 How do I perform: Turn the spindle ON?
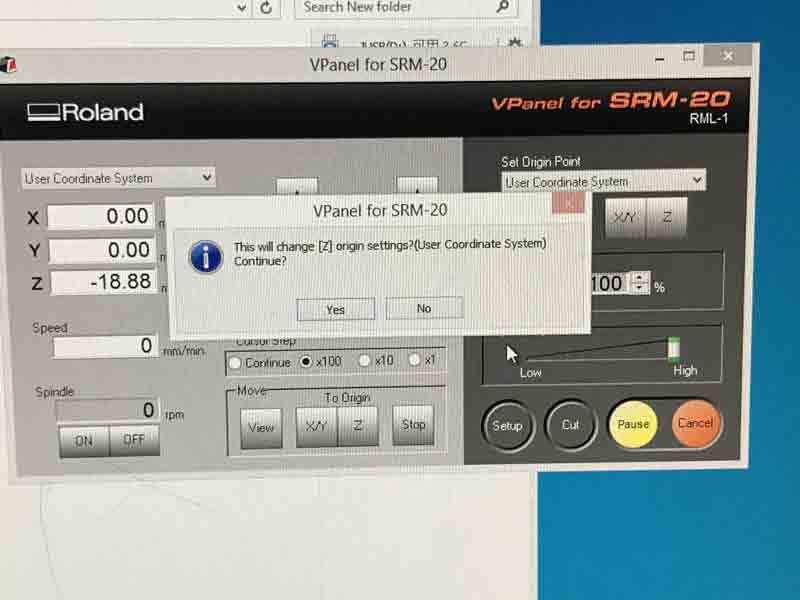tap(84, 441)
